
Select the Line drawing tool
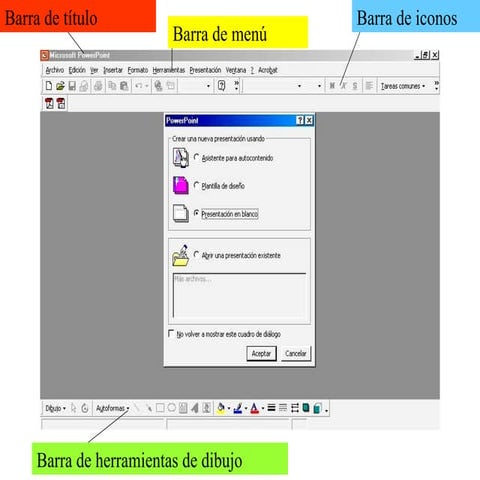[x=137, y=408]
